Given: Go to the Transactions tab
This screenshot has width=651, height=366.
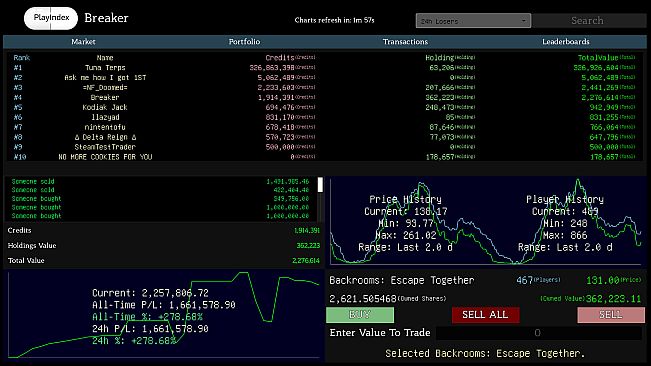Looking at the screenshot, I should point(405,41).
